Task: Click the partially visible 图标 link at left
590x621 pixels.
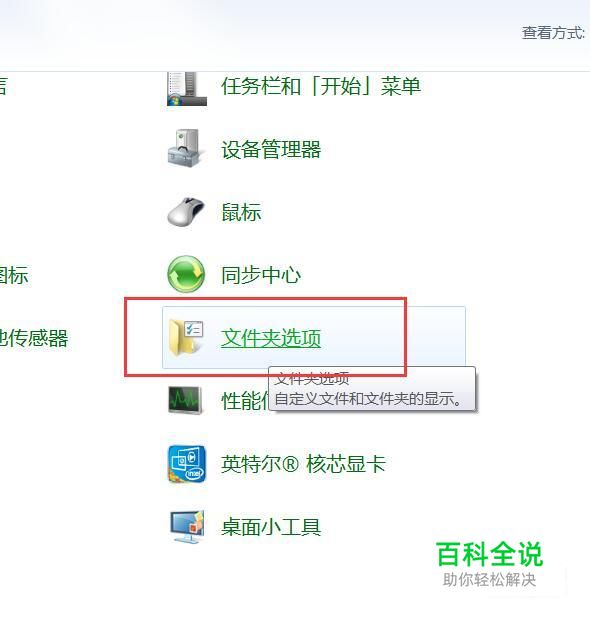Action: click(x=14, y=275)
